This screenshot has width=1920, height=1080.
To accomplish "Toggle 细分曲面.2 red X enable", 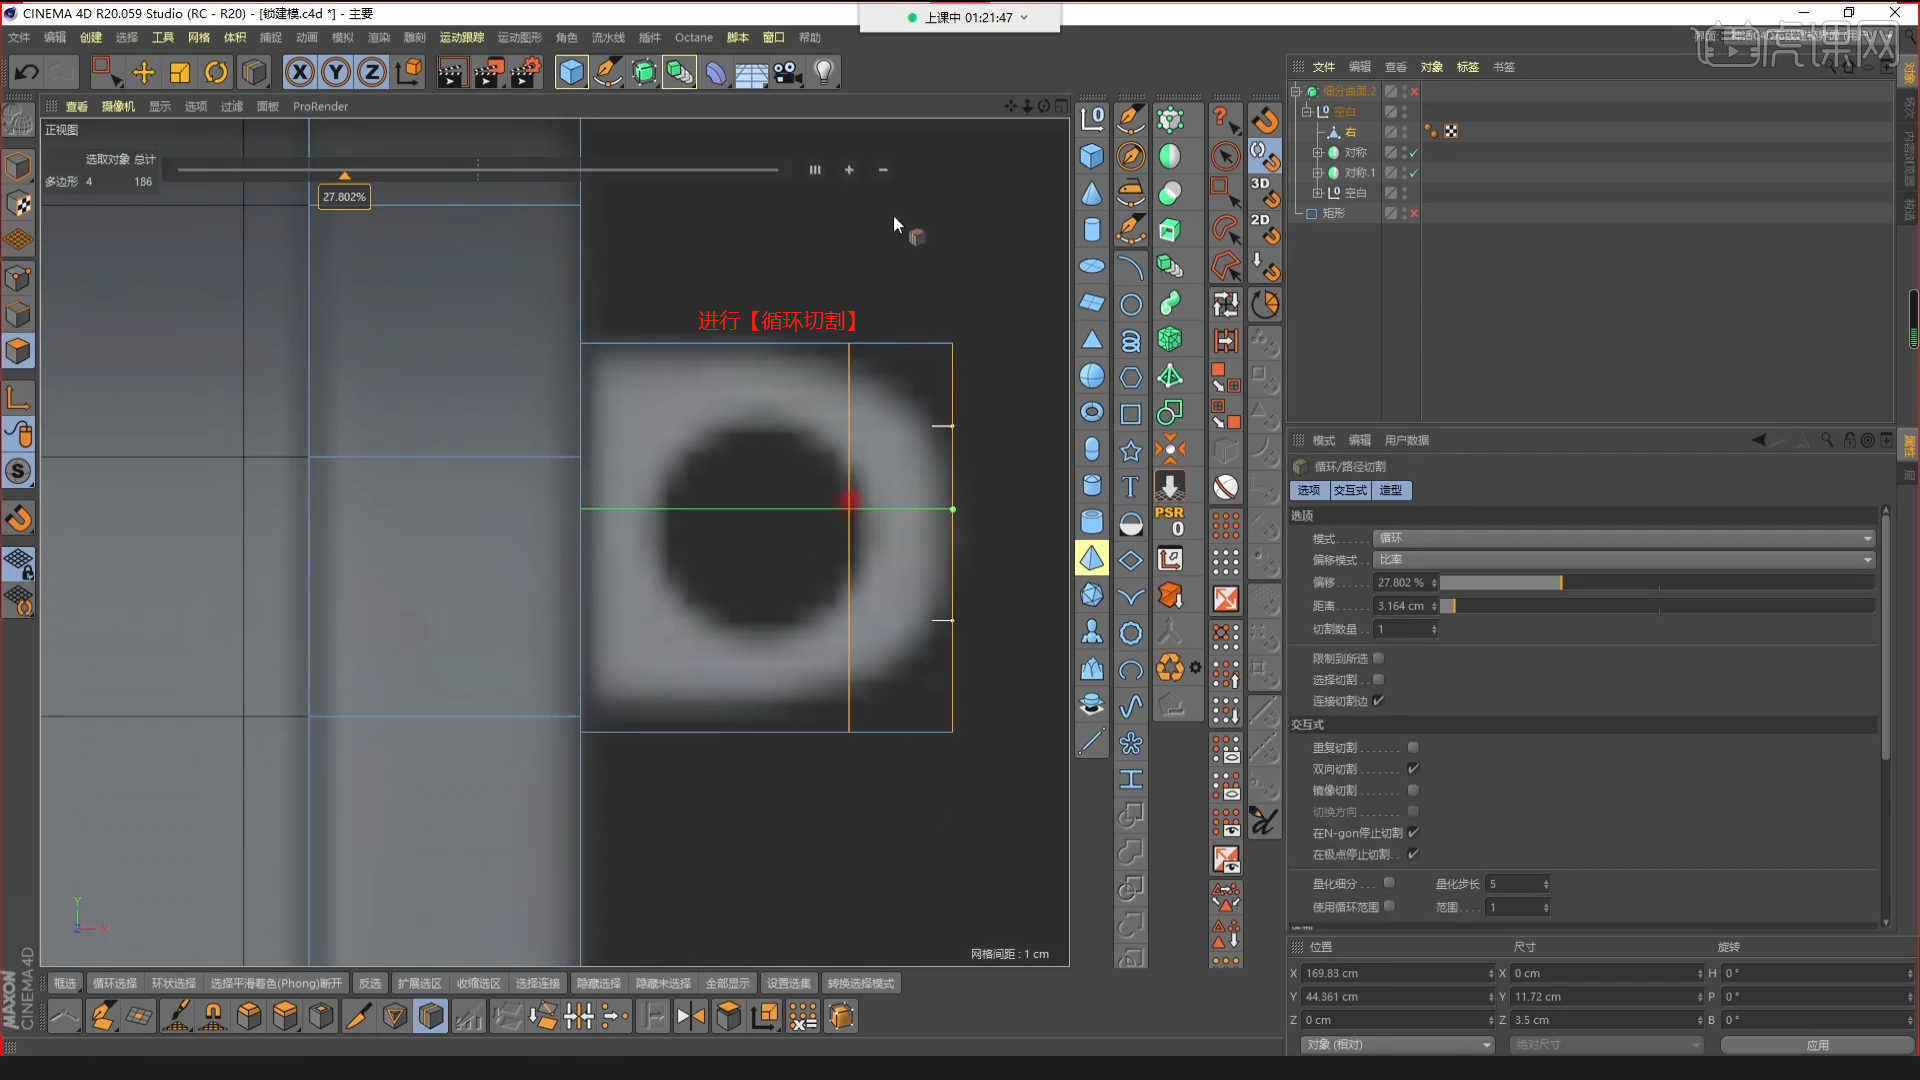I will click(x=1414, y=91).
